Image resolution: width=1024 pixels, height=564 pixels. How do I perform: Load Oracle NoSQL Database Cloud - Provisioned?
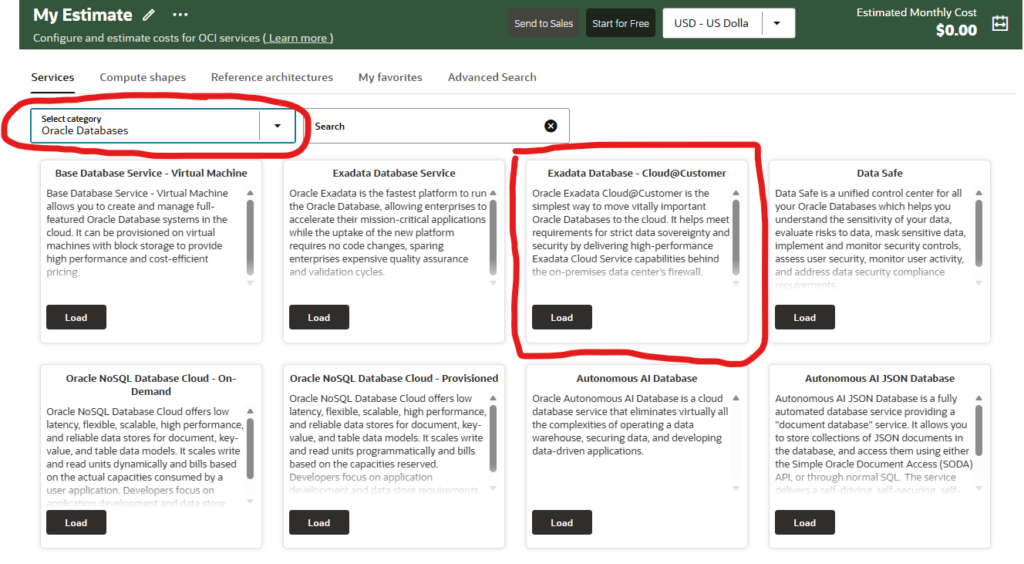click(x=319, y=522)
